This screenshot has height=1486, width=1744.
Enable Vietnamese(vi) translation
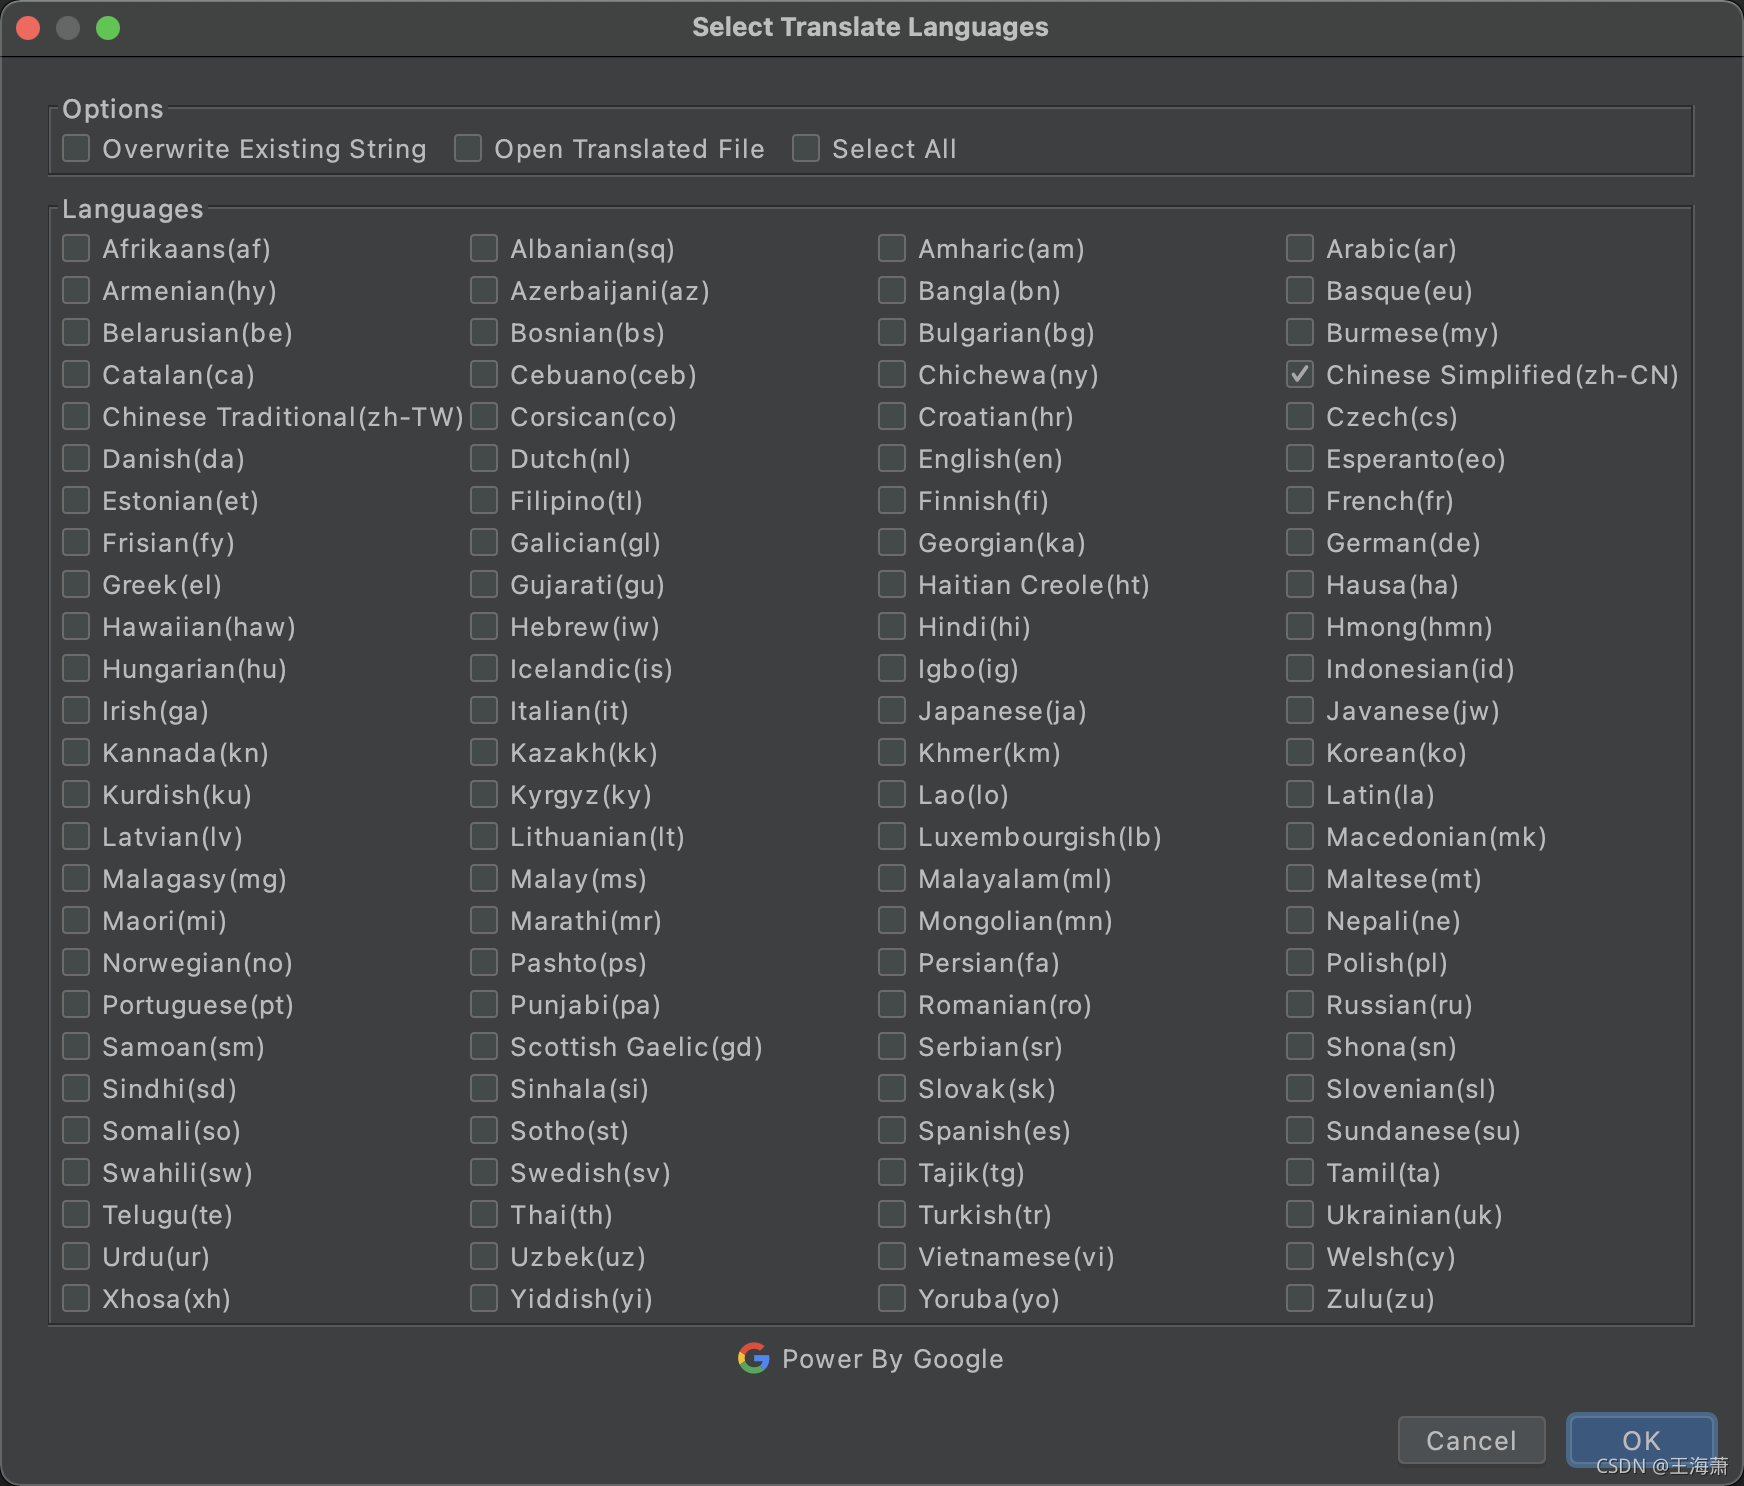click(890, 1256)
